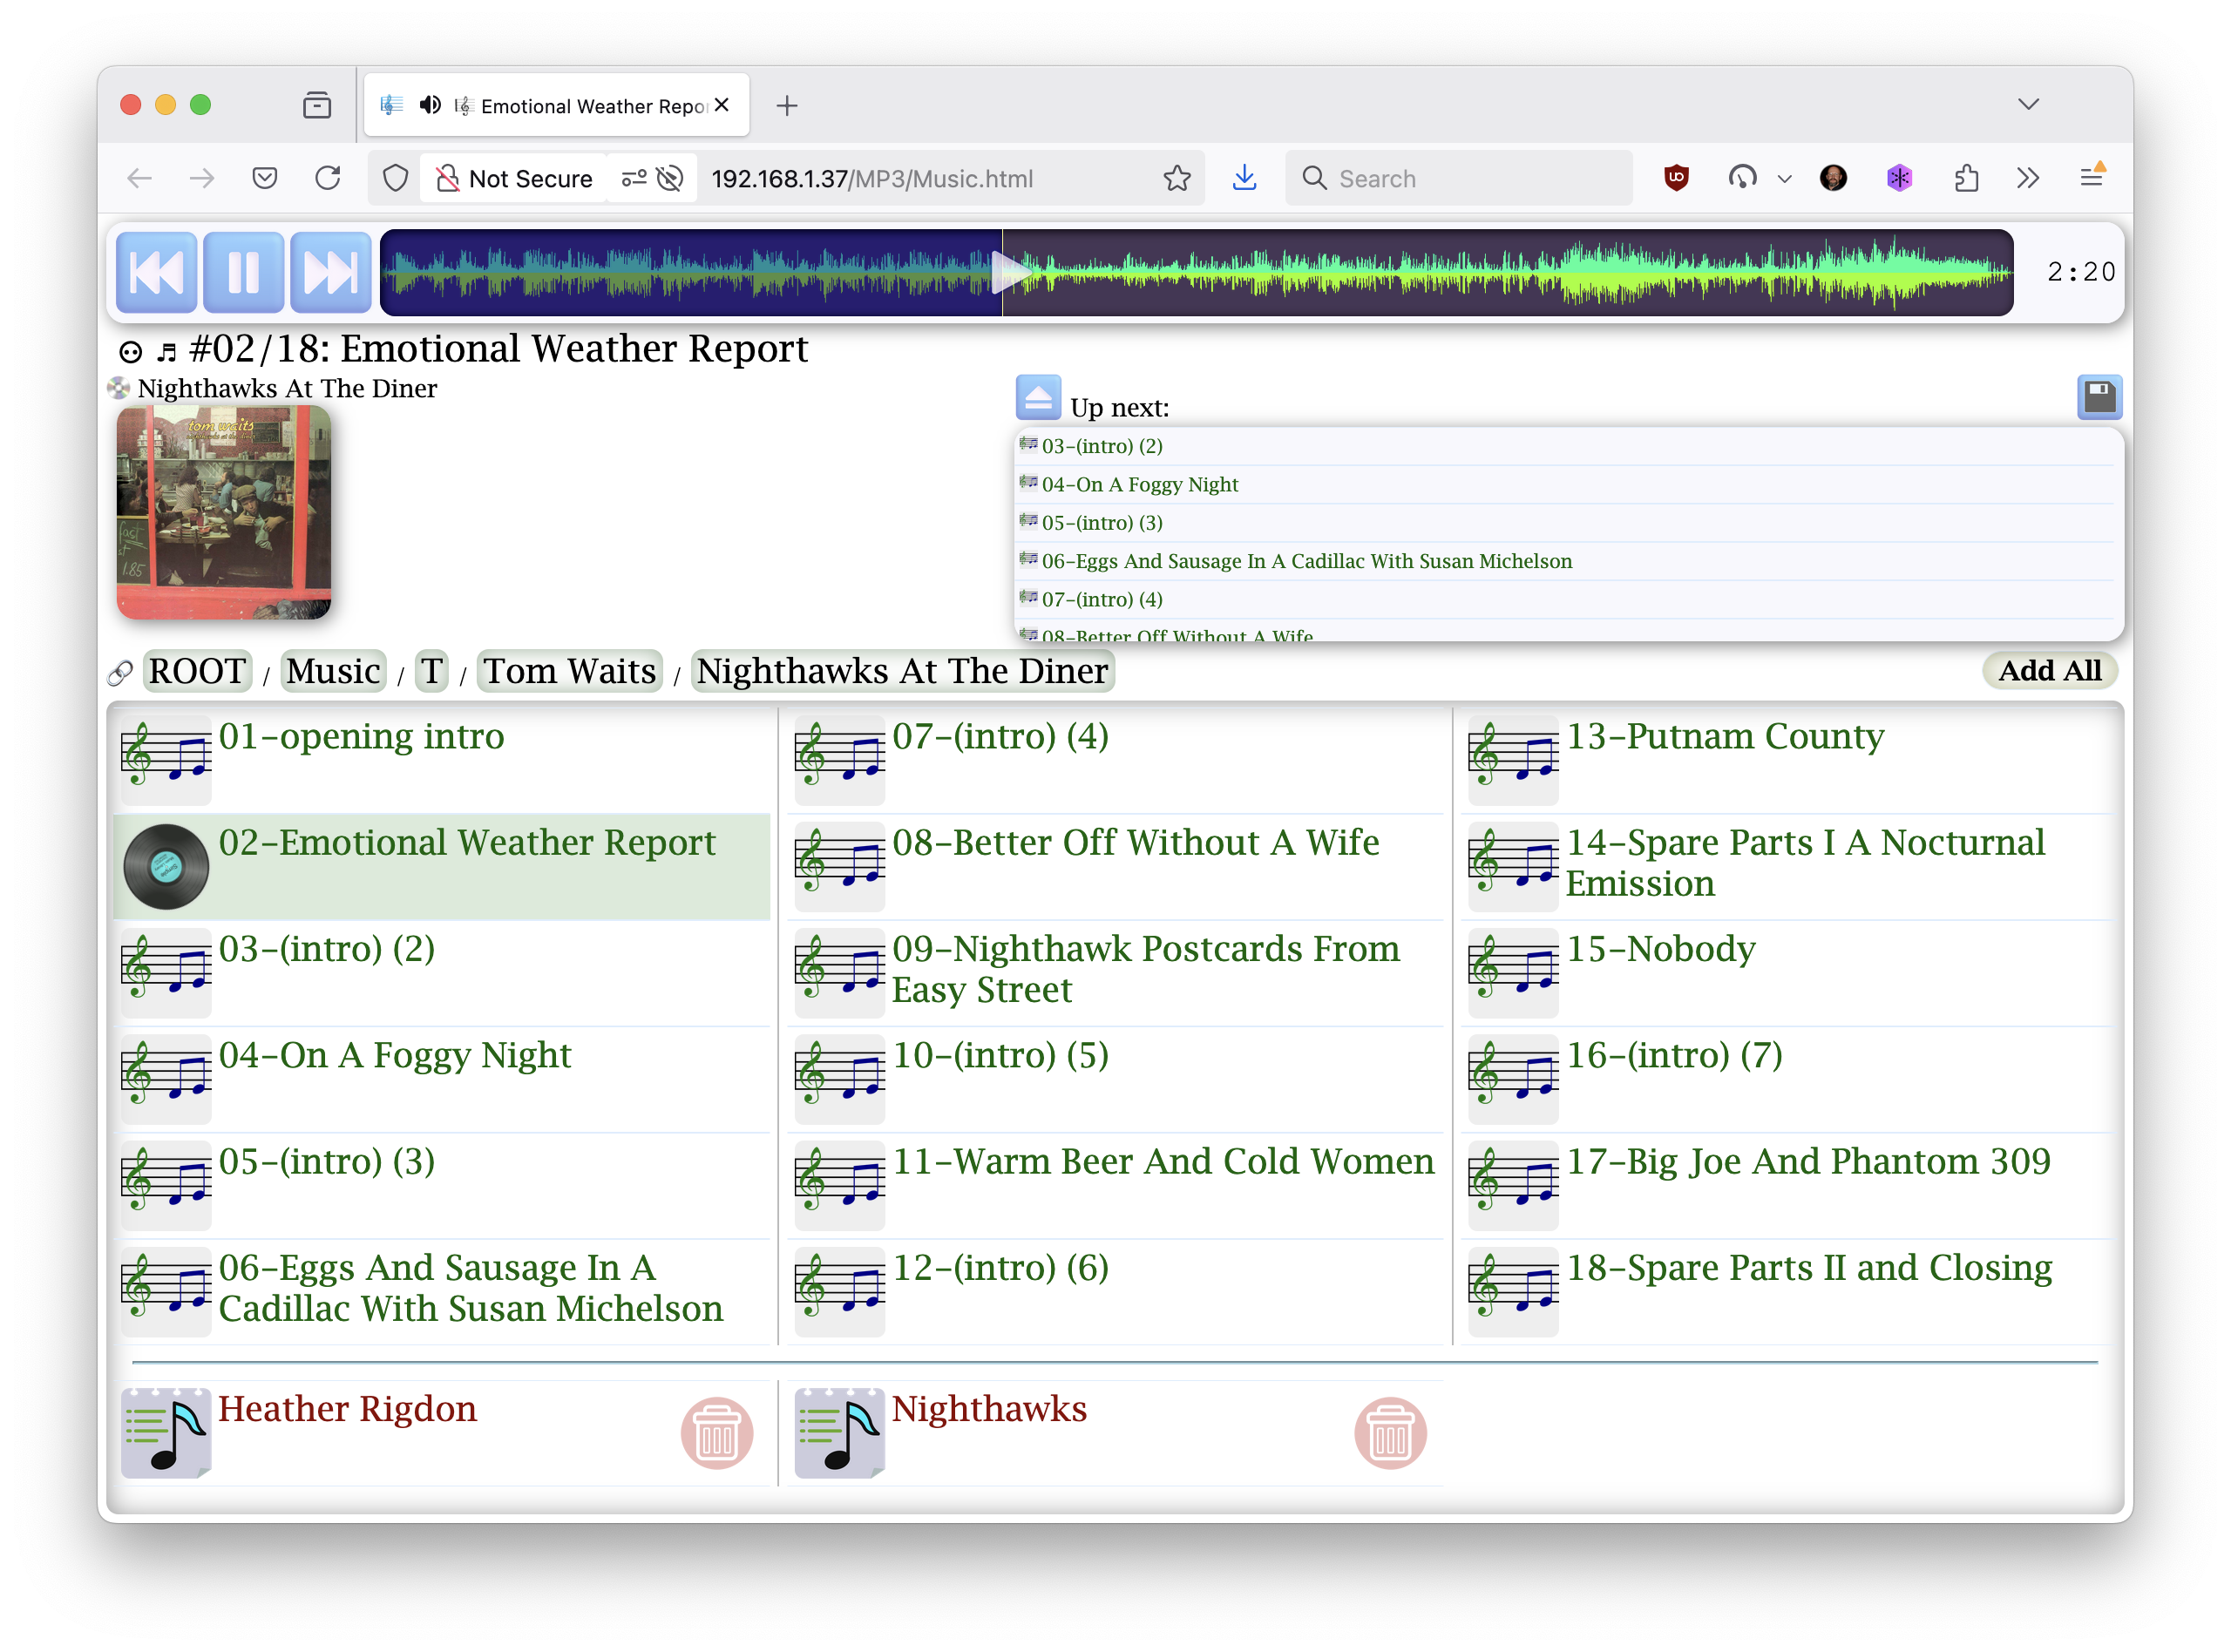Open Nighthawks At The Diner breadcrumb
The image size is (2231, 1652).
coord(902,671)
